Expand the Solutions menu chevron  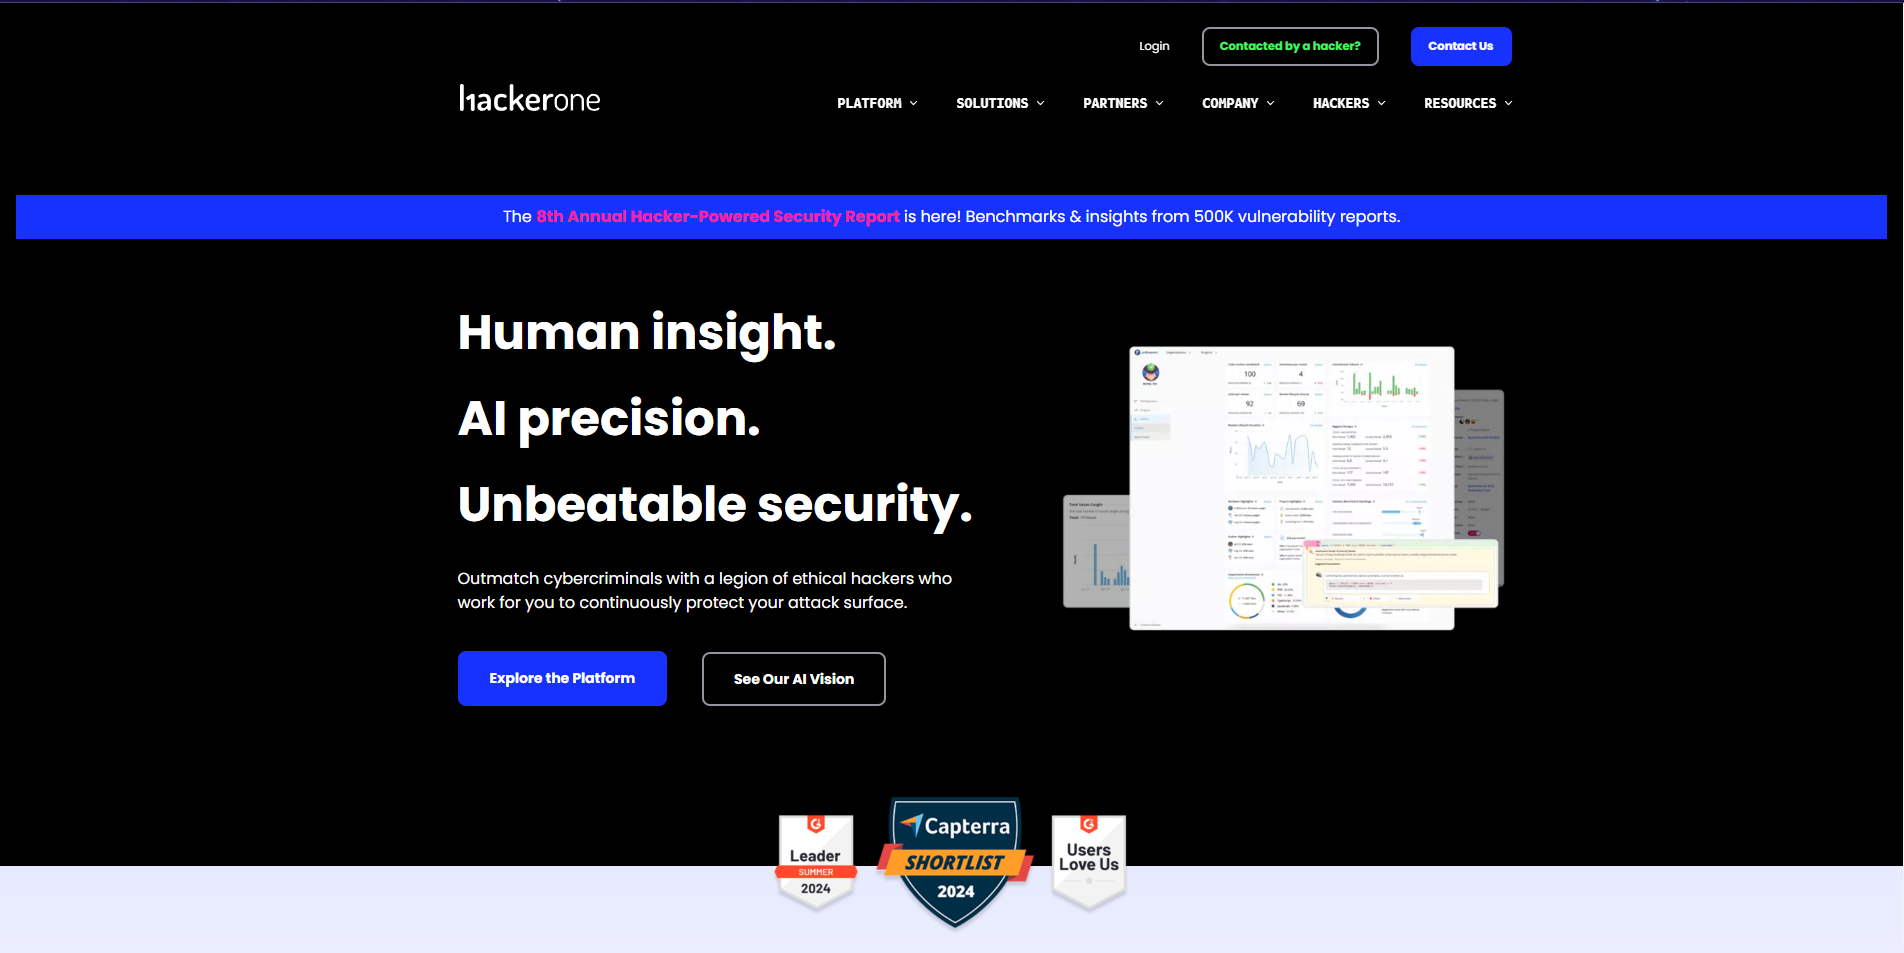(x=1040, y=103)
